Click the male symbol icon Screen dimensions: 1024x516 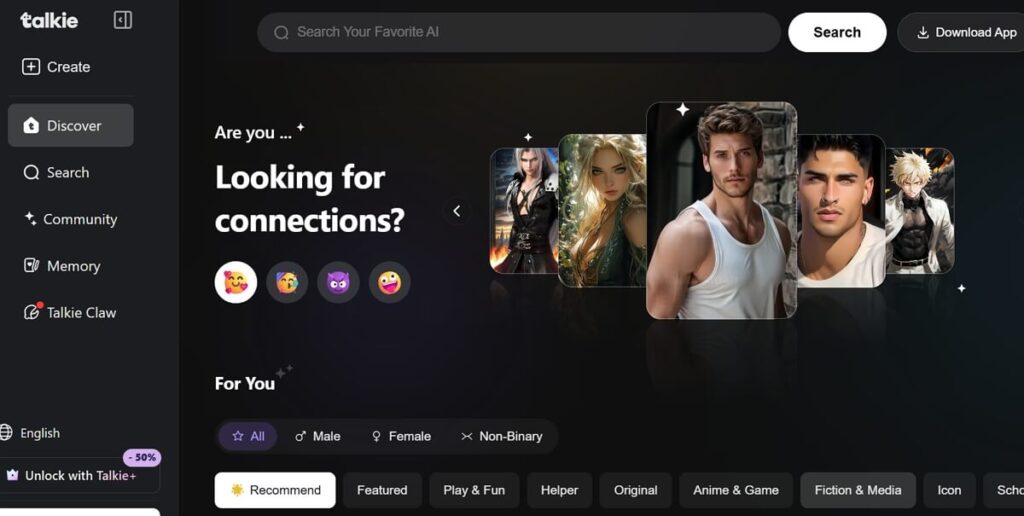coord(300,436)
